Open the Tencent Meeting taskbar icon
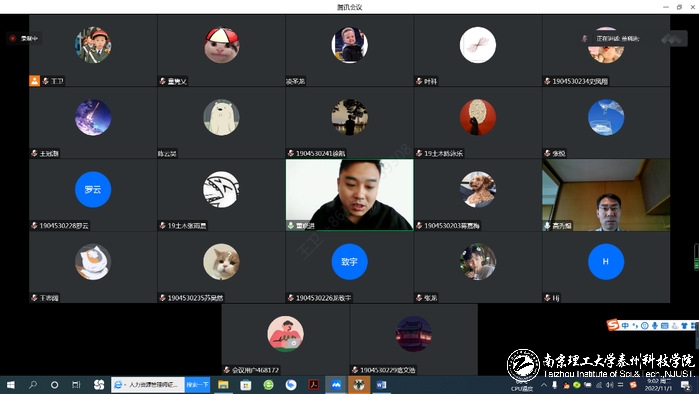The width and height of the screenshot is (699, 394). 336,385
